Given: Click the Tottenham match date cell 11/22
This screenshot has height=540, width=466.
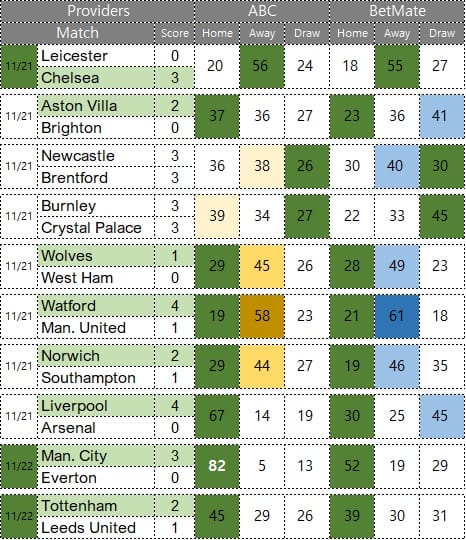Looking at the screenshot, I should click(19, 516).
